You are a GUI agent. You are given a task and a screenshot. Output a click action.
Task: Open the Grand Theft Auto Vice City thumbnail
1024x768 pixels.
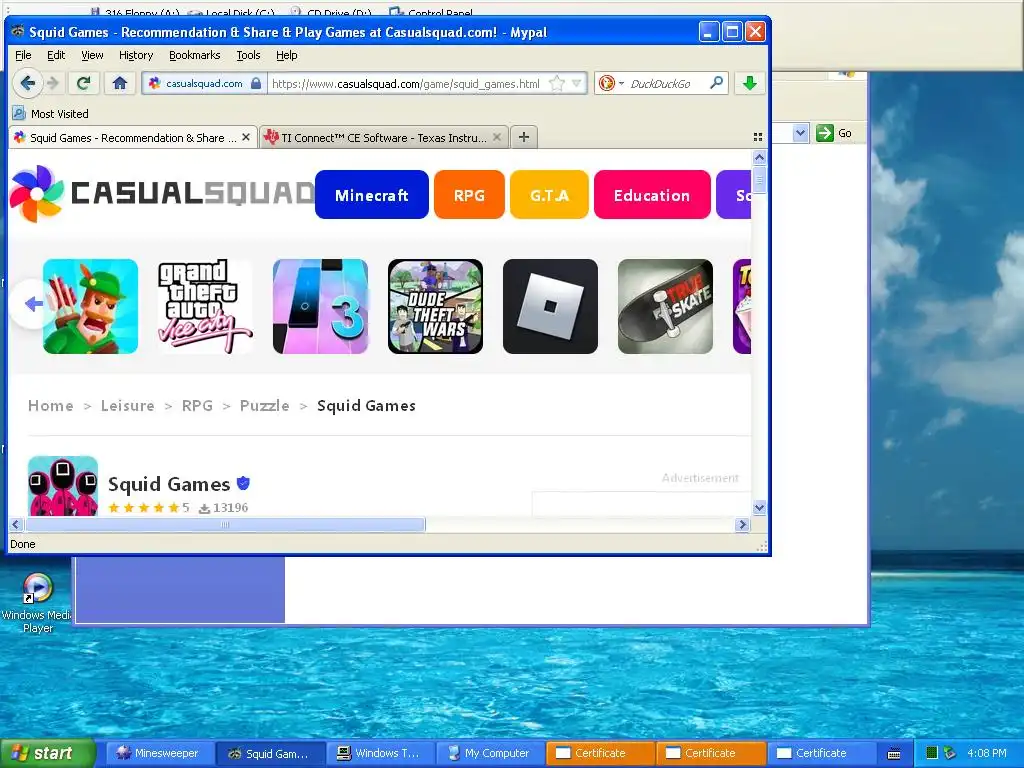coord(205,306)
